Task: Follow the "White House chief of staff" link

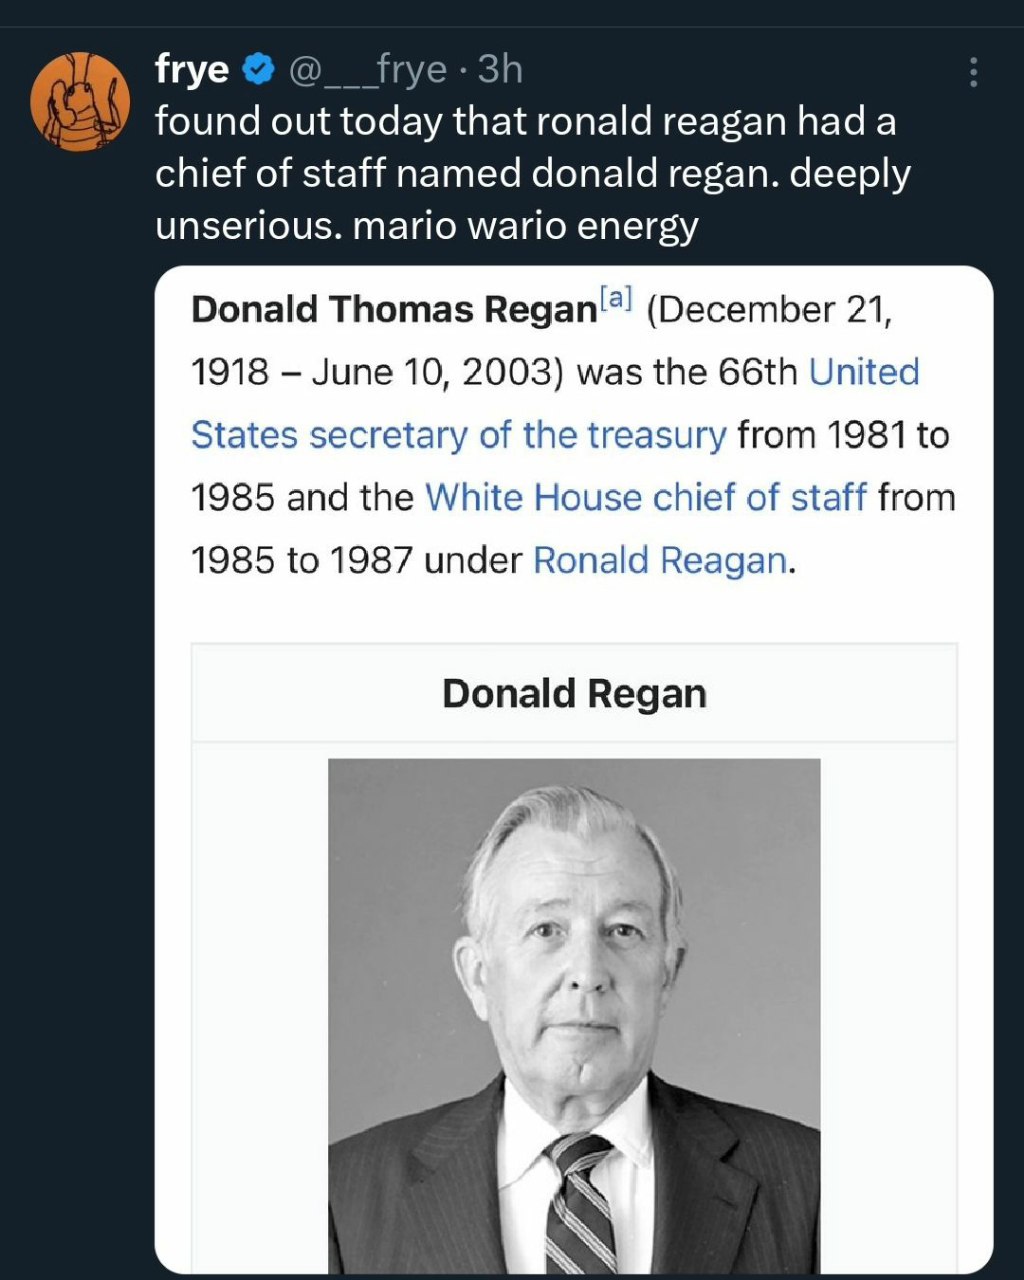Action: (646, 498)
